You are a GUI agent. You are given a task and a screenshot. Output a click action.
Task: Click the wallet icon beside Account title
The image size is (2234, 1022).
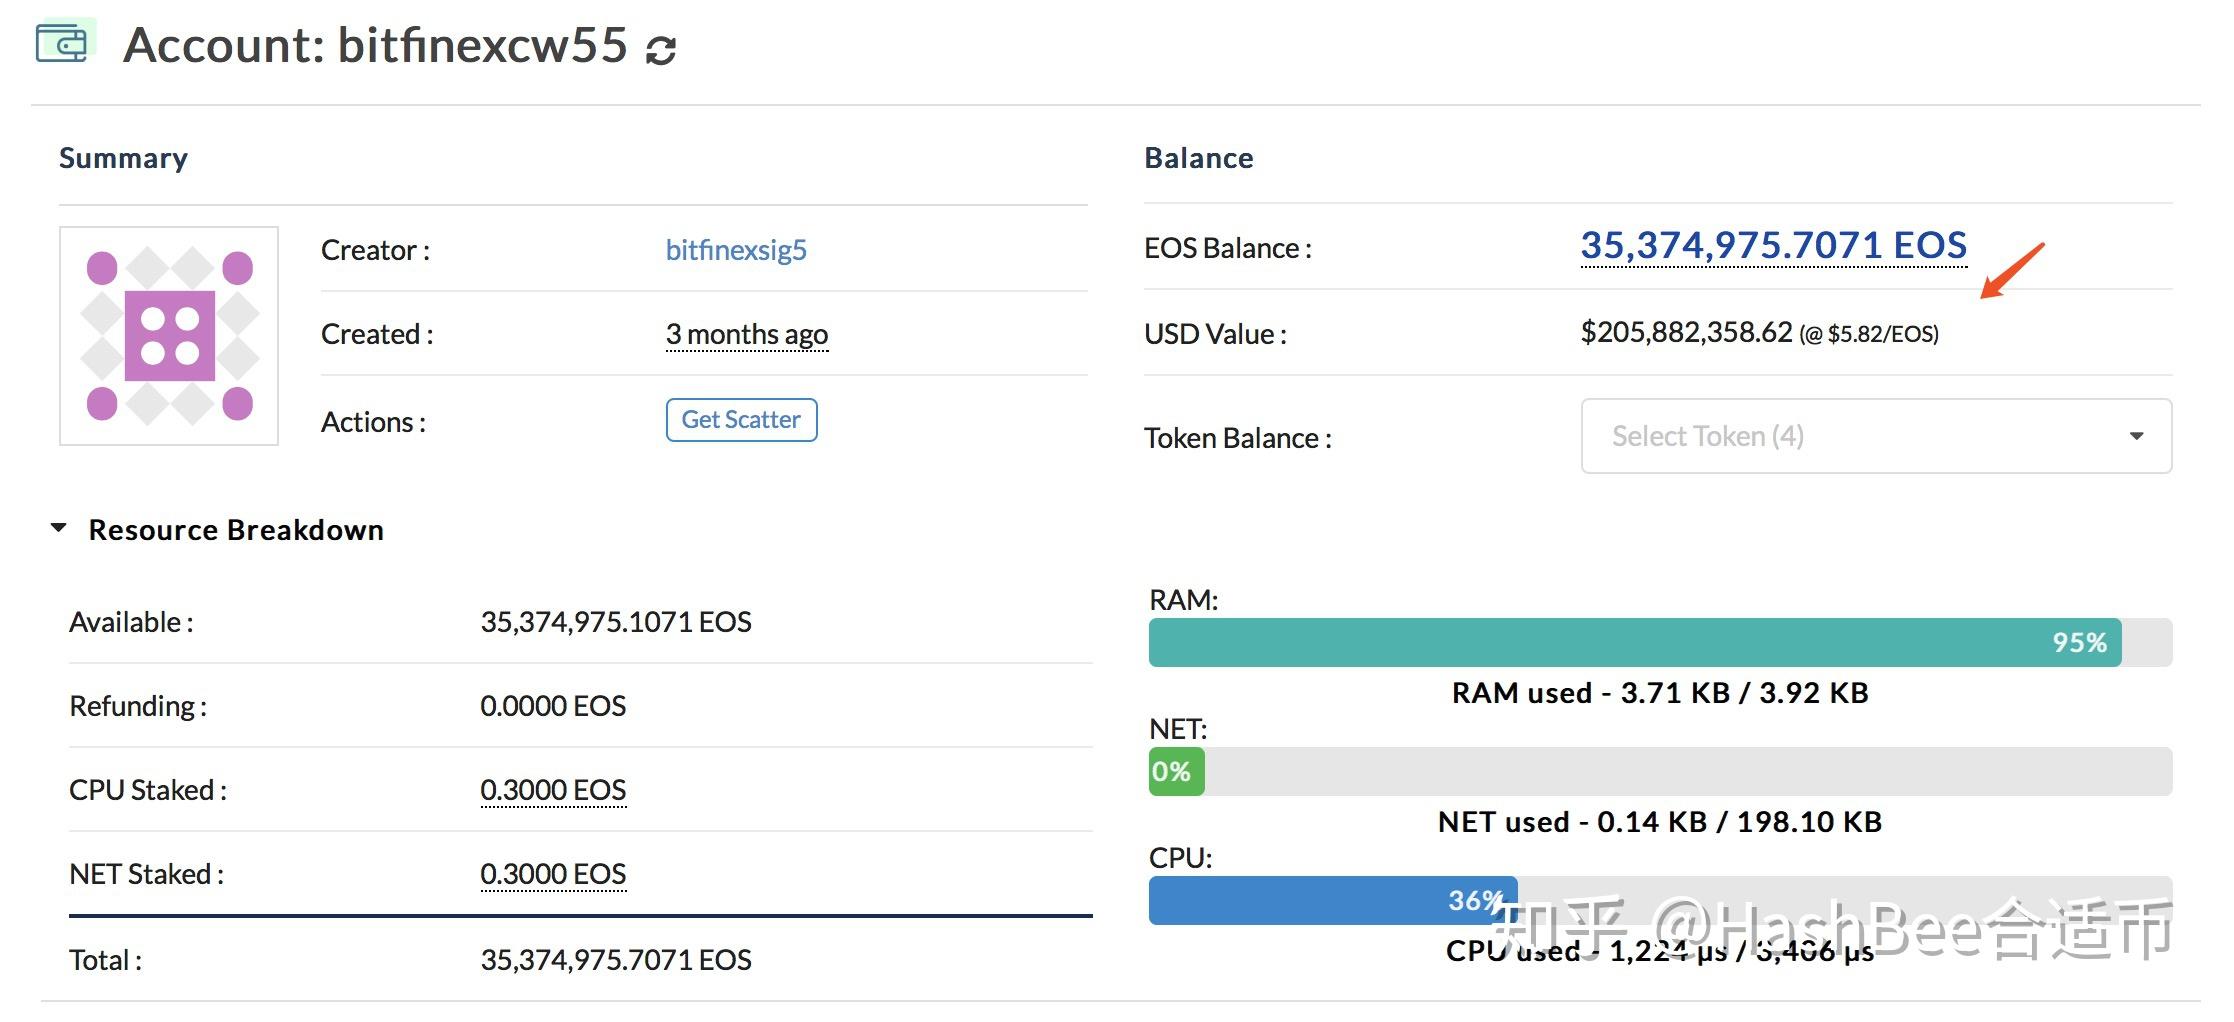coord(65,42)
